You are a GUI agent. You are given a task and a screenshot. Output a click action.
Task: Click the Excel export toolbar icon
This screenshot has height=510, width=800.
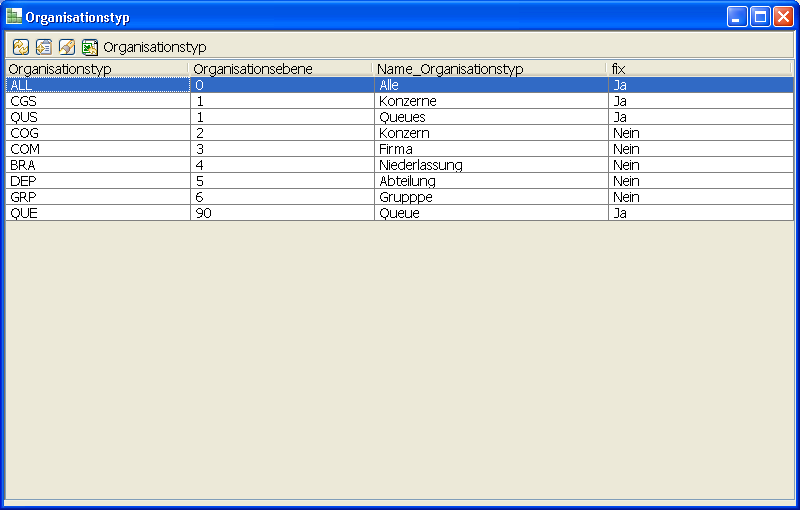[x=90, y=47]
